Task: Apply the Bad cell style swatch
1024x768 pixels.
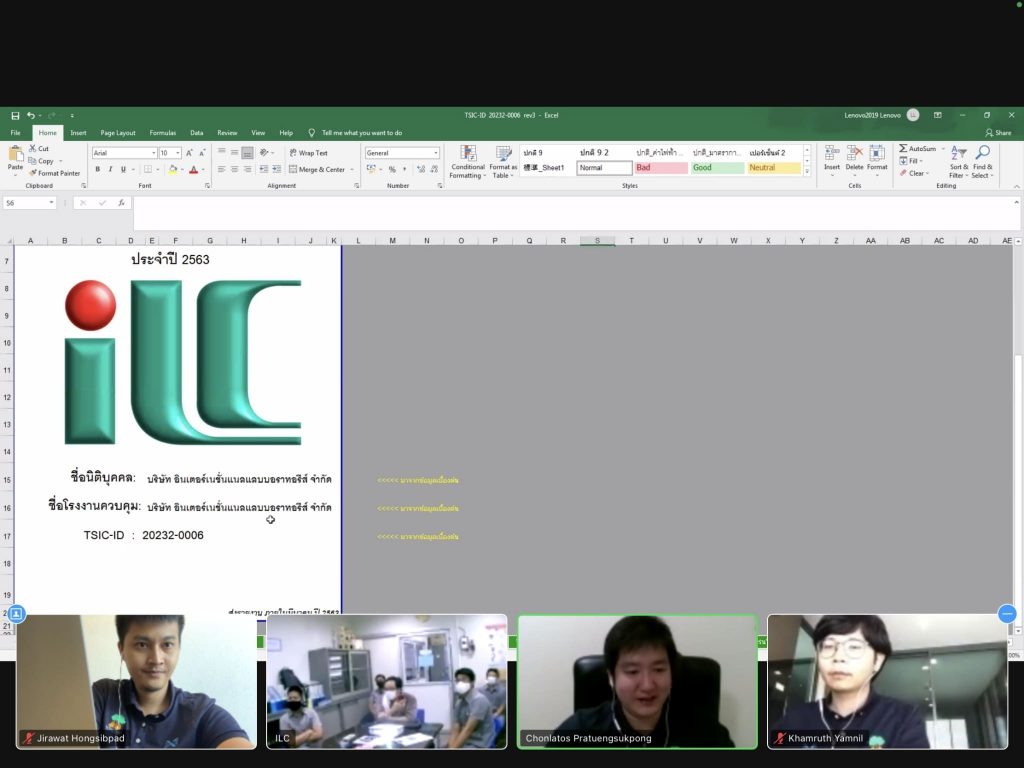Action: (661, 168)
